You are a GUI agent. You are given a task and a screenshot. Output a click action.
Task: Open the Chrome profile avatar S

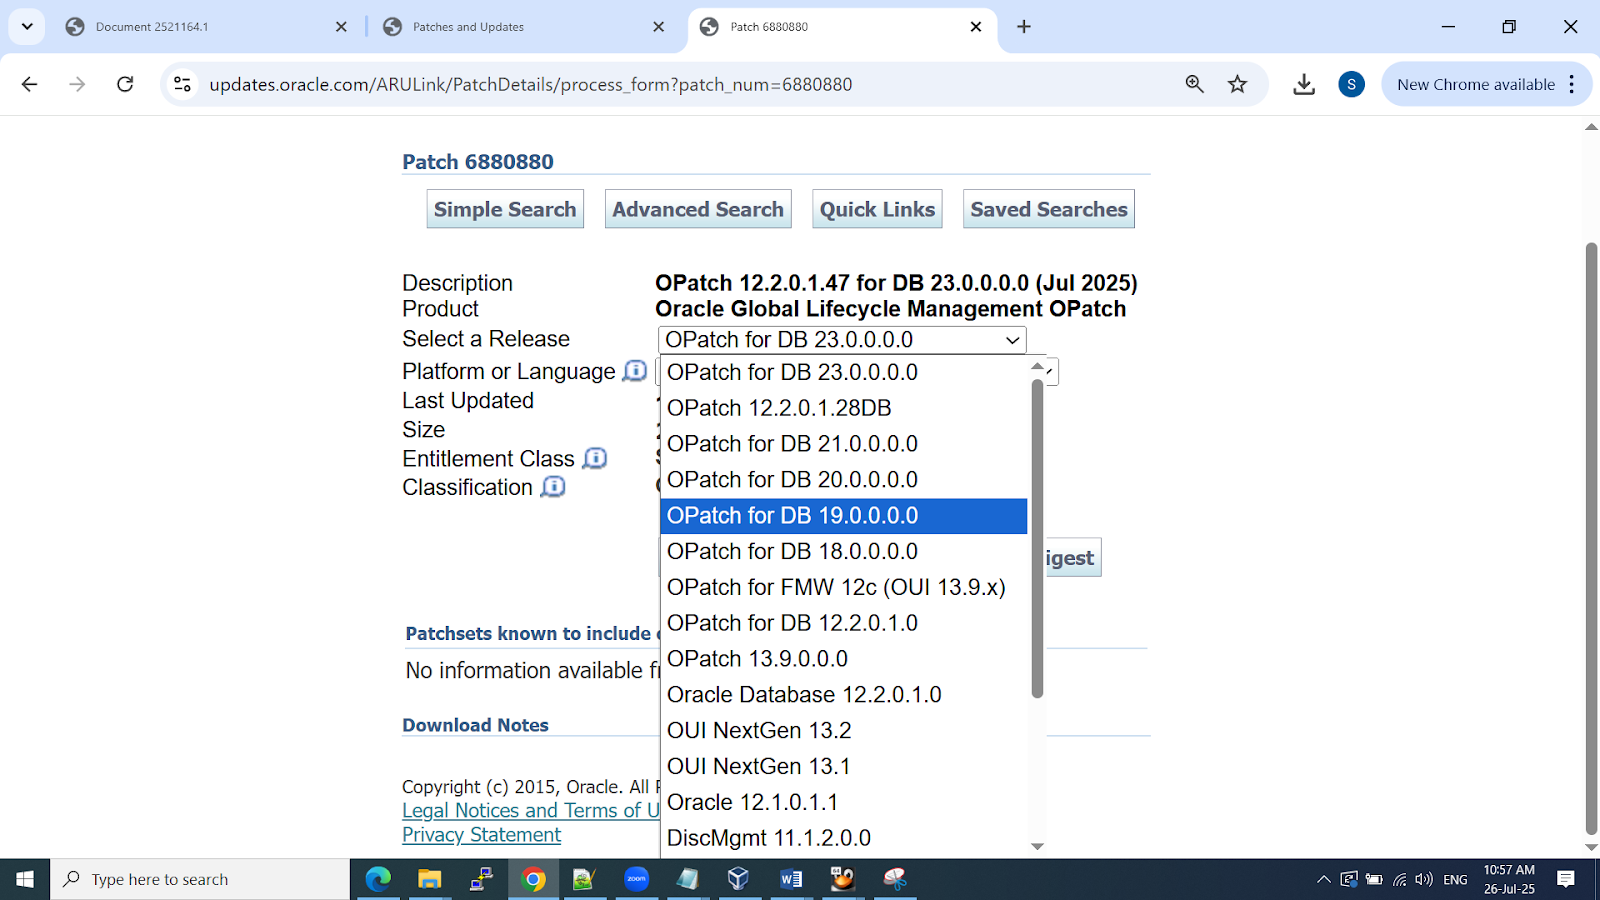1351,84
